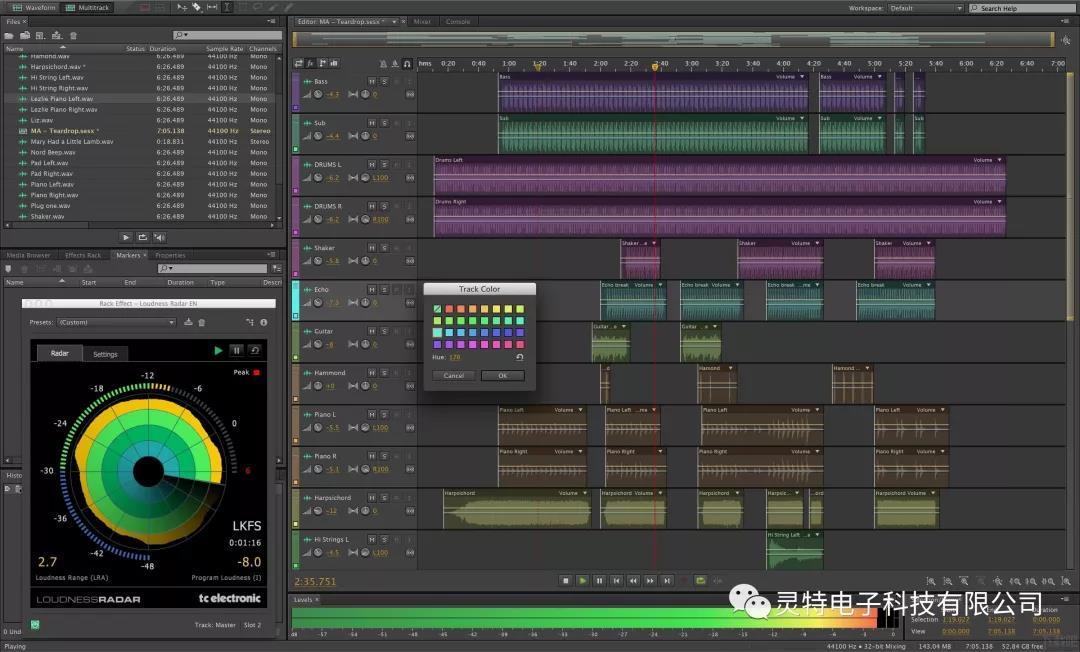Open the Presets (Custom) dropdown
This screenshot has height=652, width=1080.
116,322
